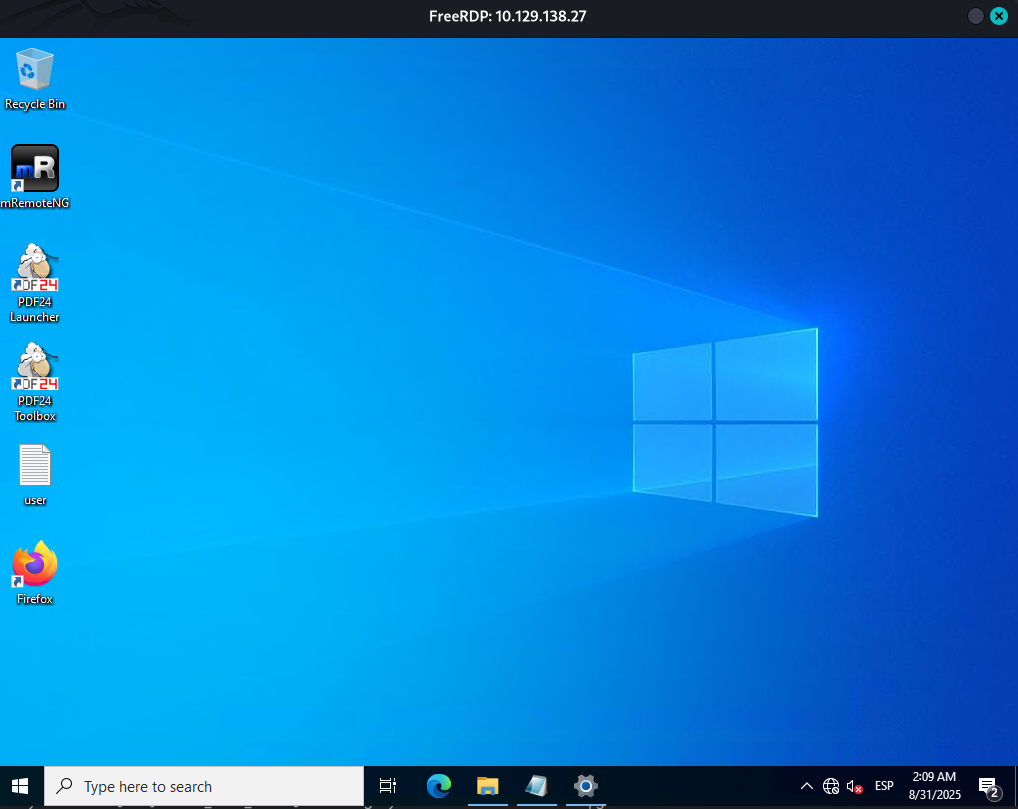Open the Settings gear on taskbar

[586, 786]
